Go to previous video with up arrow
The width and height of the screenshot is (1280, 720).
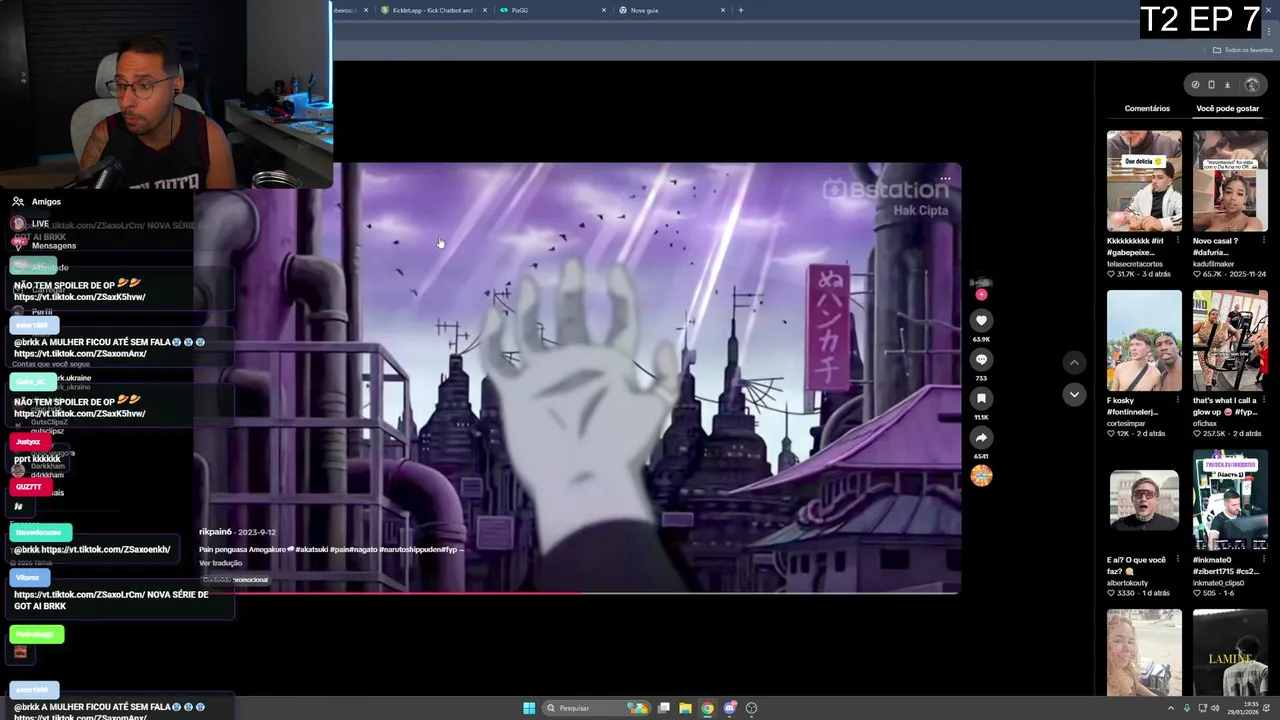(x=1074, y=363)
